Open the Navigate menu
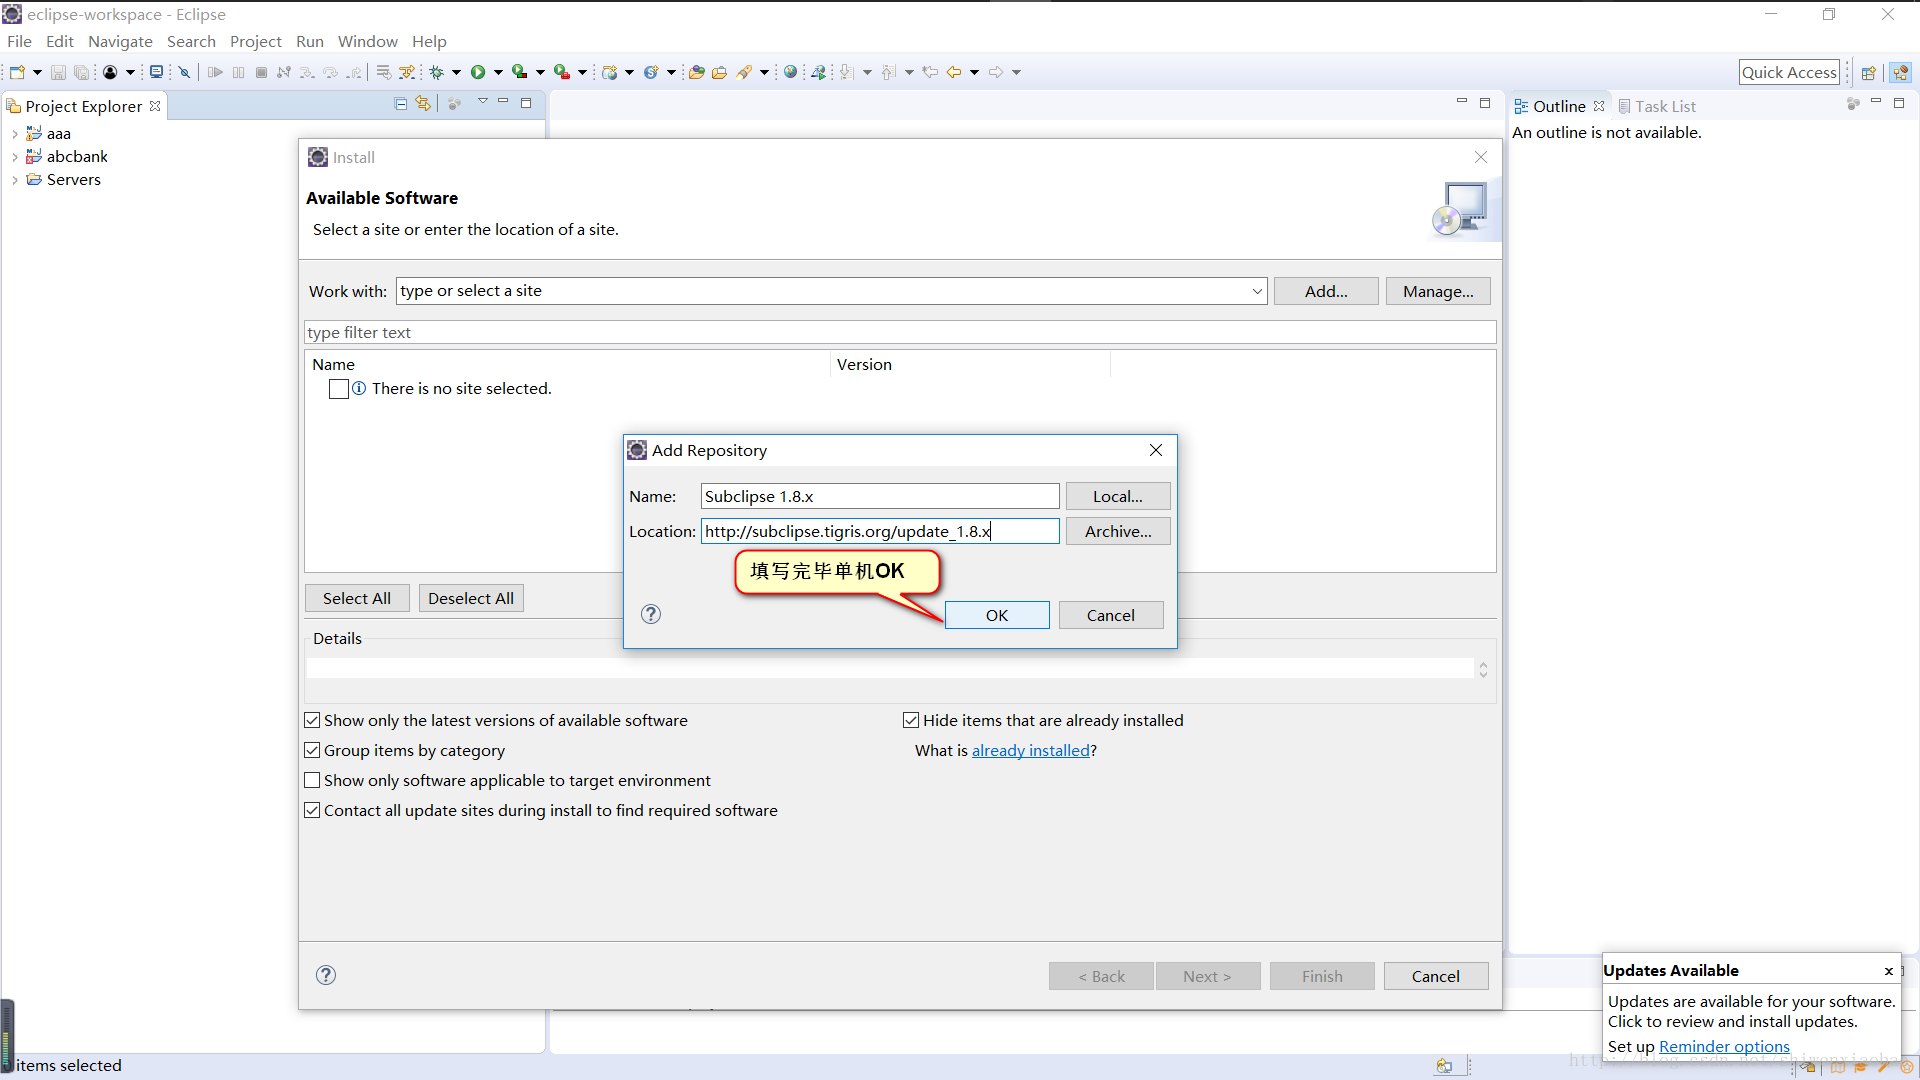1920x1080 pixels. coord(120,41)
